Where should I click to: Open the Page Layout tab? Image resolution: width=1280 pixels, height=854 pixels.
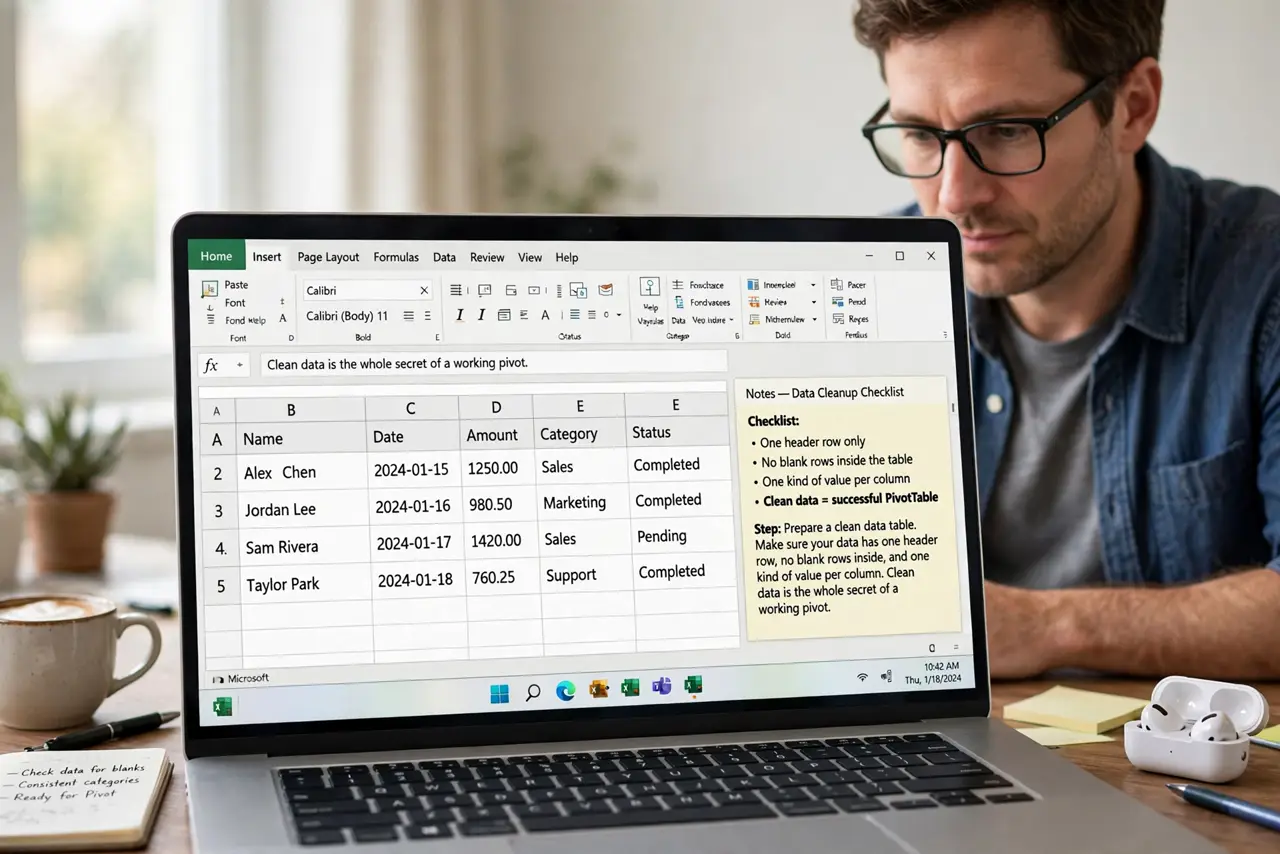point(328,257)
